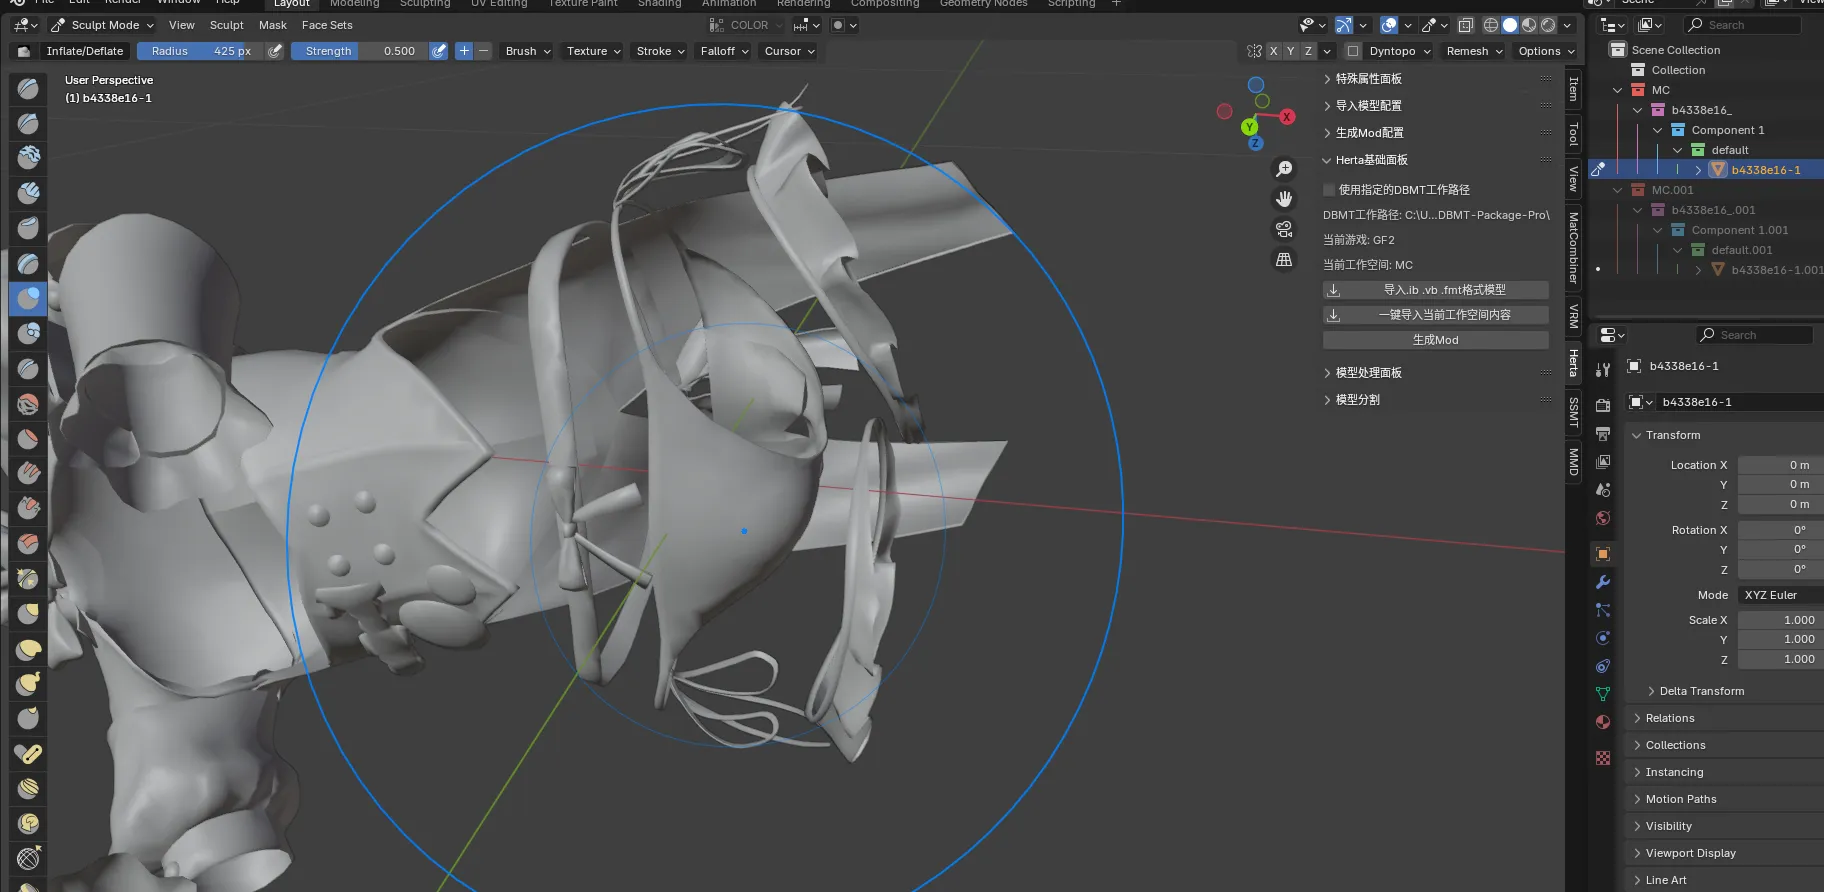Open the Modifiers tab (blue wrench)
Image resolution: width=1824 pixels, height=892 pixels.
[1603, 581]
